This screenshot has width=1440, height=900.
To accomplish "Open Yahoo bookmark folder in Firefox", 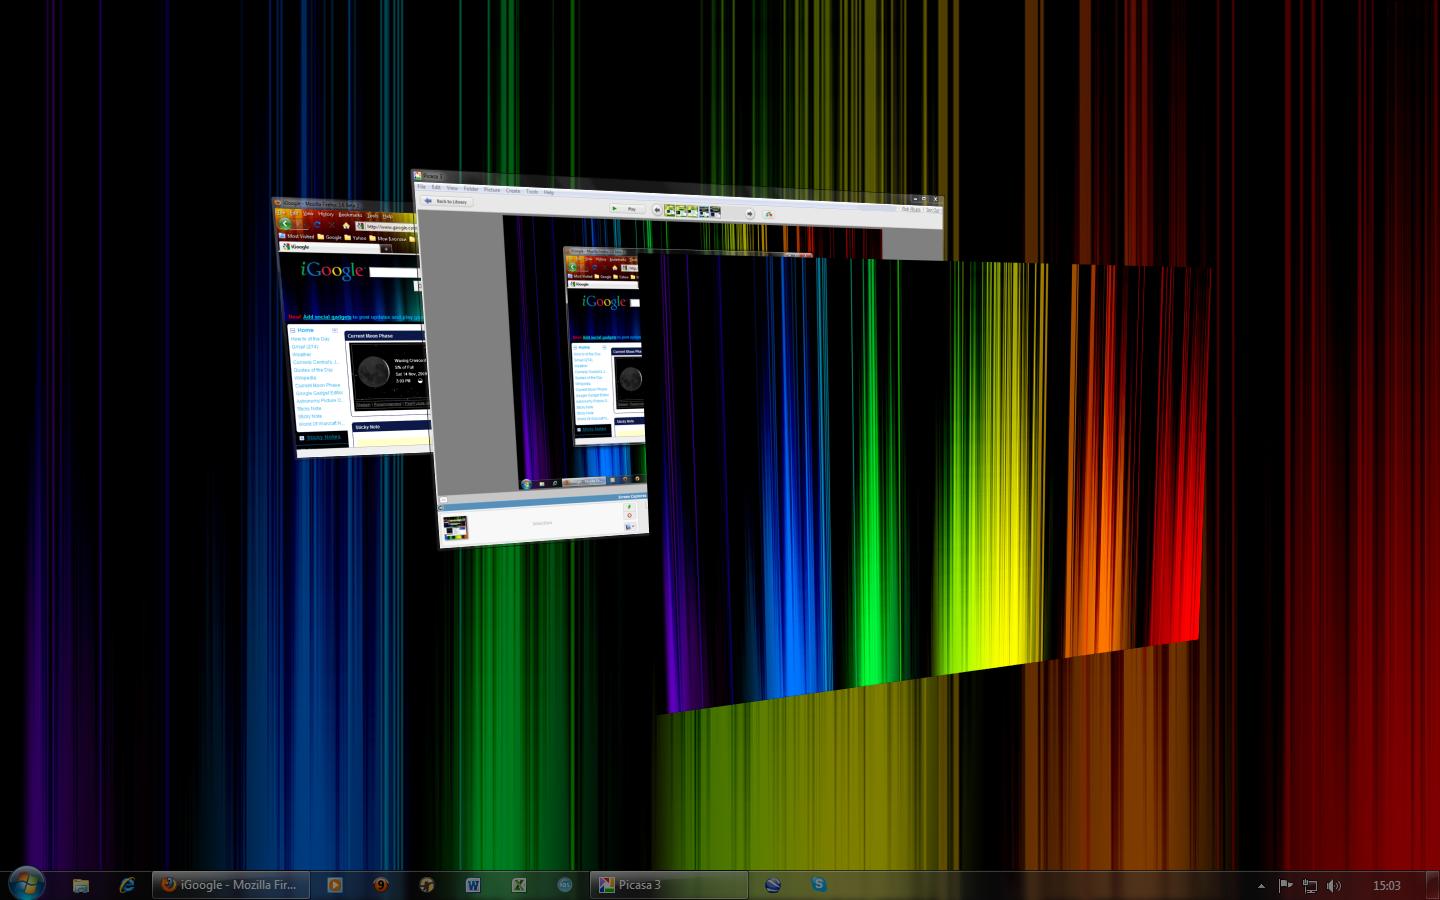I will [x=355, y=238].
